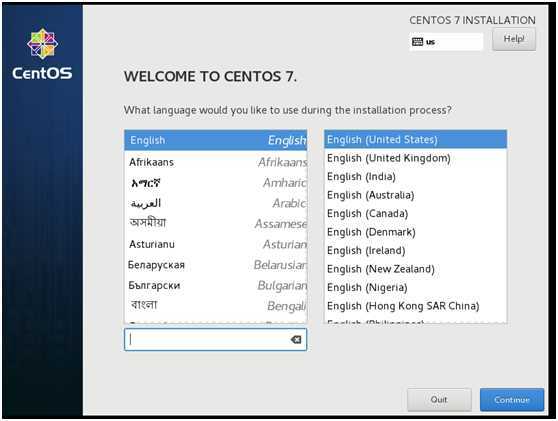The image size is (558, 421).
Task: Click the Continue button
Action: (x=512, y=400)
